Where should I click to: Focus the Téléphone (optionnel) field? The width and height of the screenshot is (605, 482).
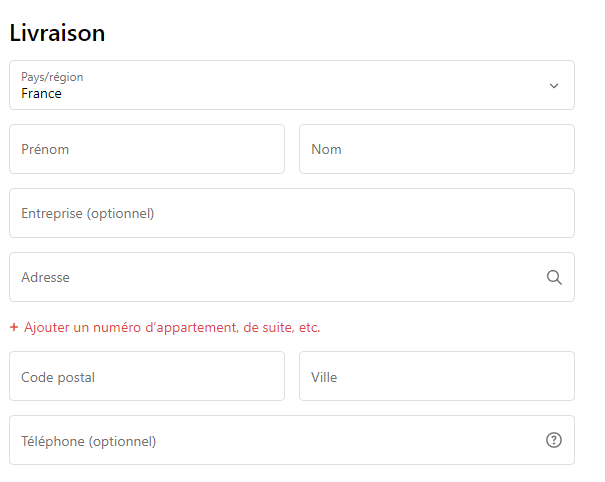pyautogui.click(x=270, y=440)
